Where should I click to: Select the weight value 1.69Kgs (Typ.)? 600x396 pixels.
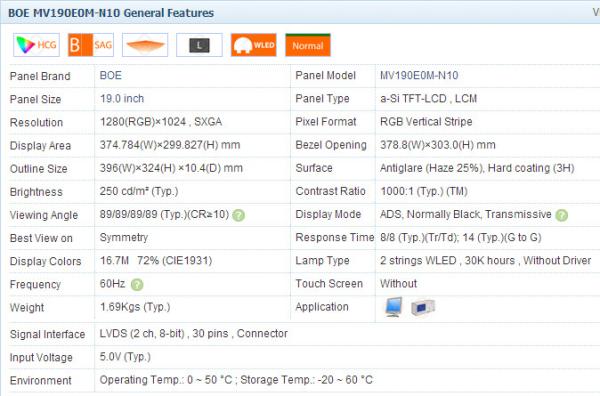(135, 307)
